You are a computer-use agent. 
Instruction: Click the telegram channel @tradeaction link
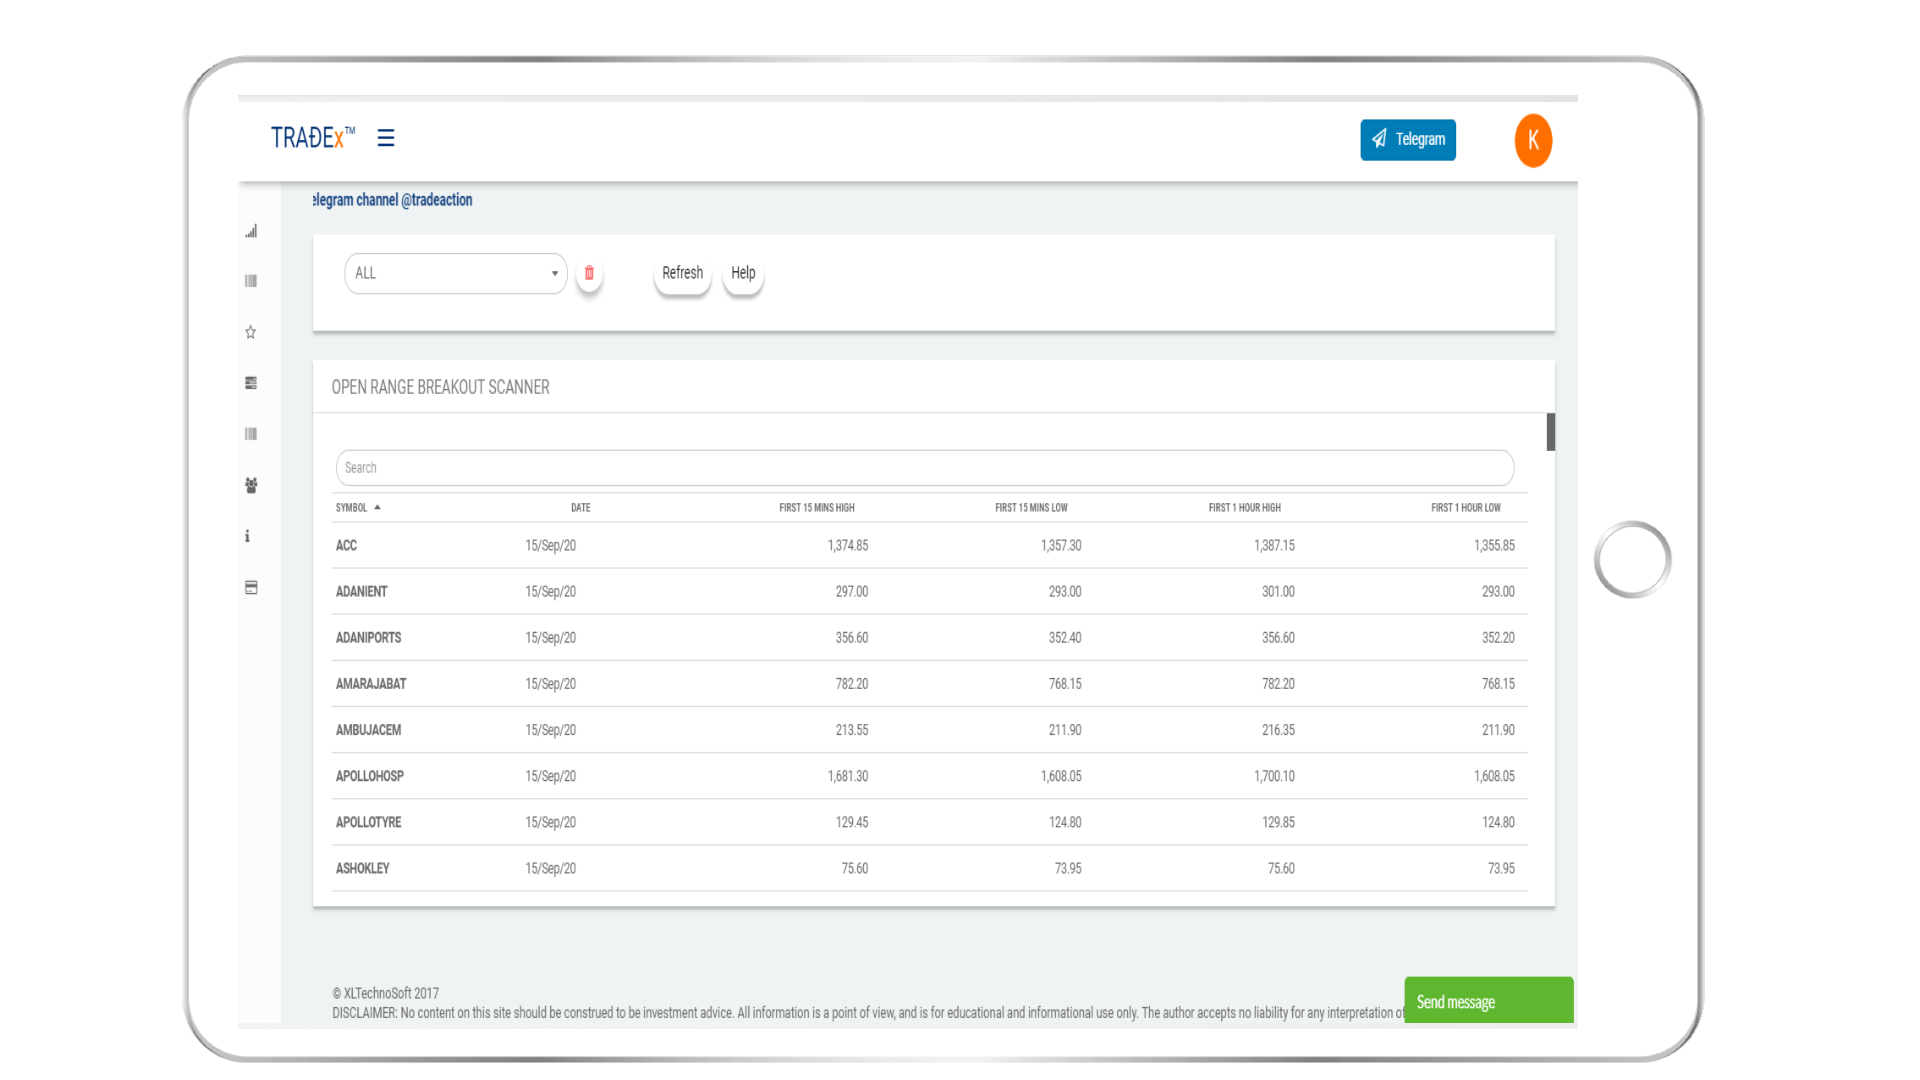pyautogui.click(x=393, y=200)
